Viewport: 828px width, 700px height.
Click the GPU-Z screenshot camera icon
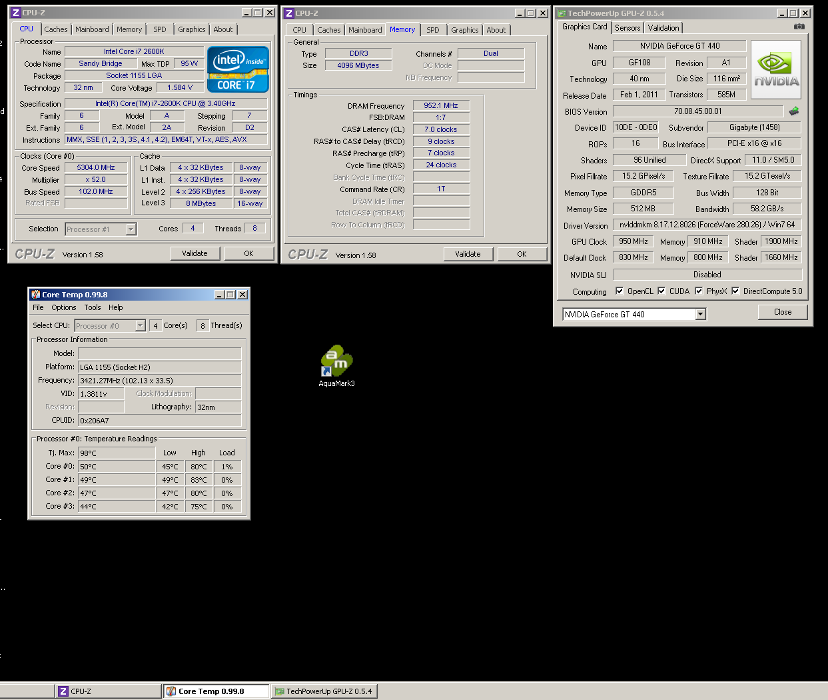tap(799, 26)
